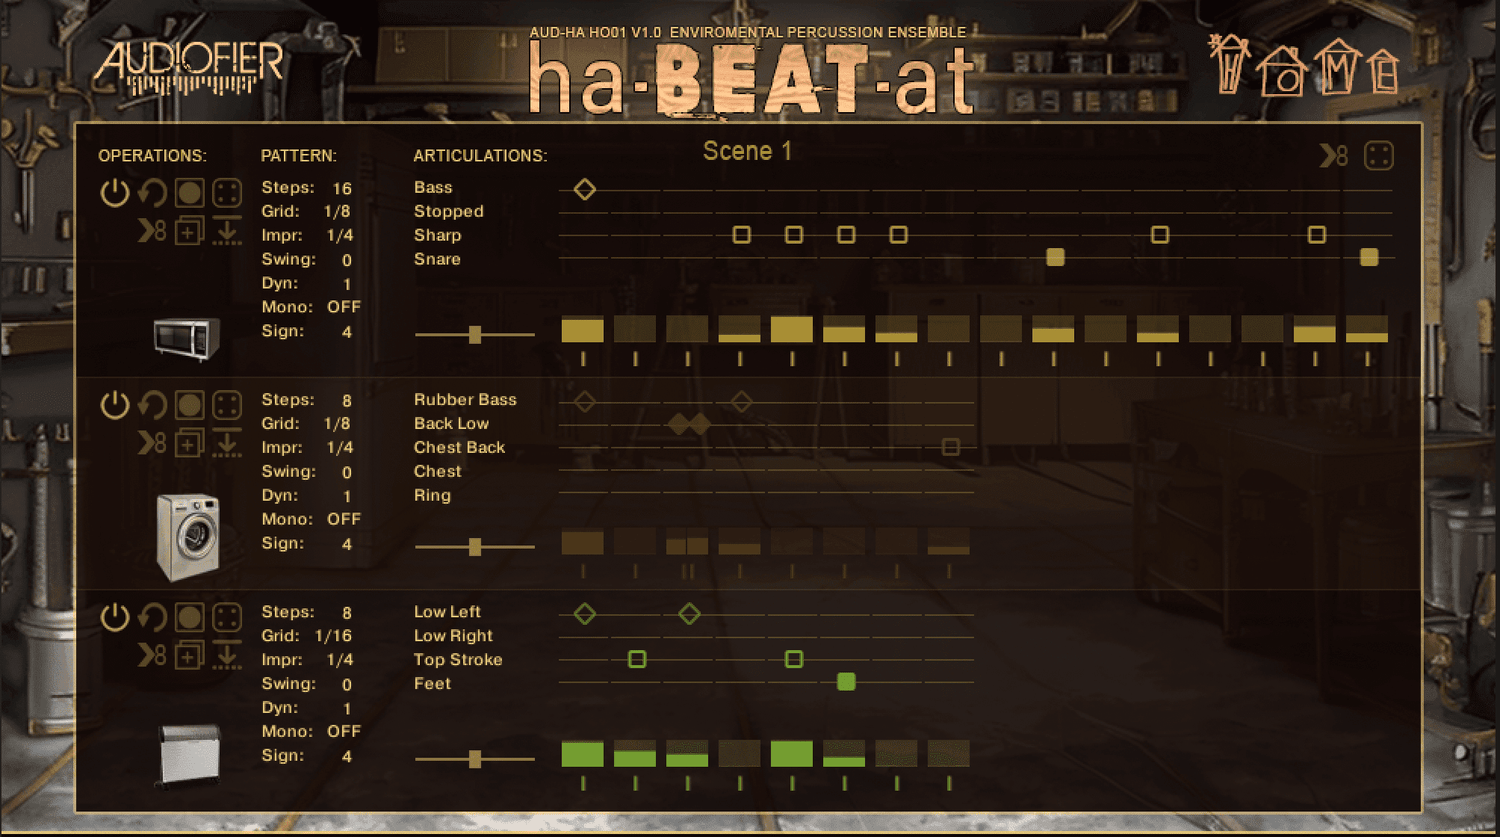Click the Mono OFF value on microwave track
1500x837 pixels.
343,308
